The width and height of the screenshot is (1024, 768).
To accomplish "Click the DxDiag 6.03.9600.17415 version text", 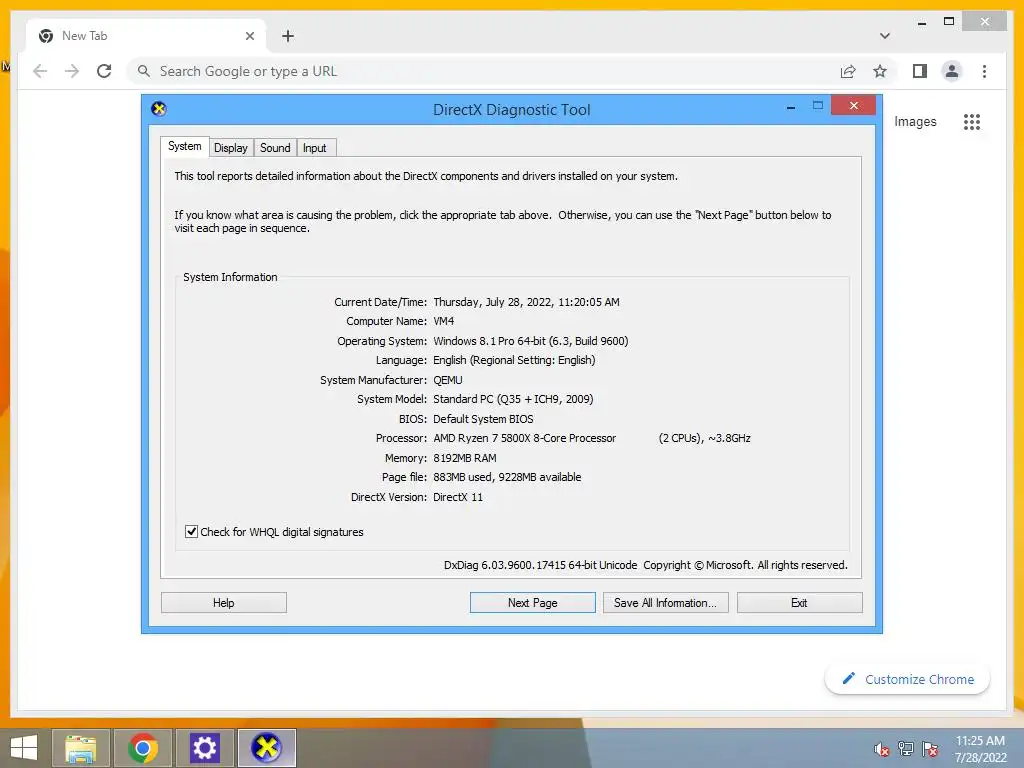I will tap(540, 565).
